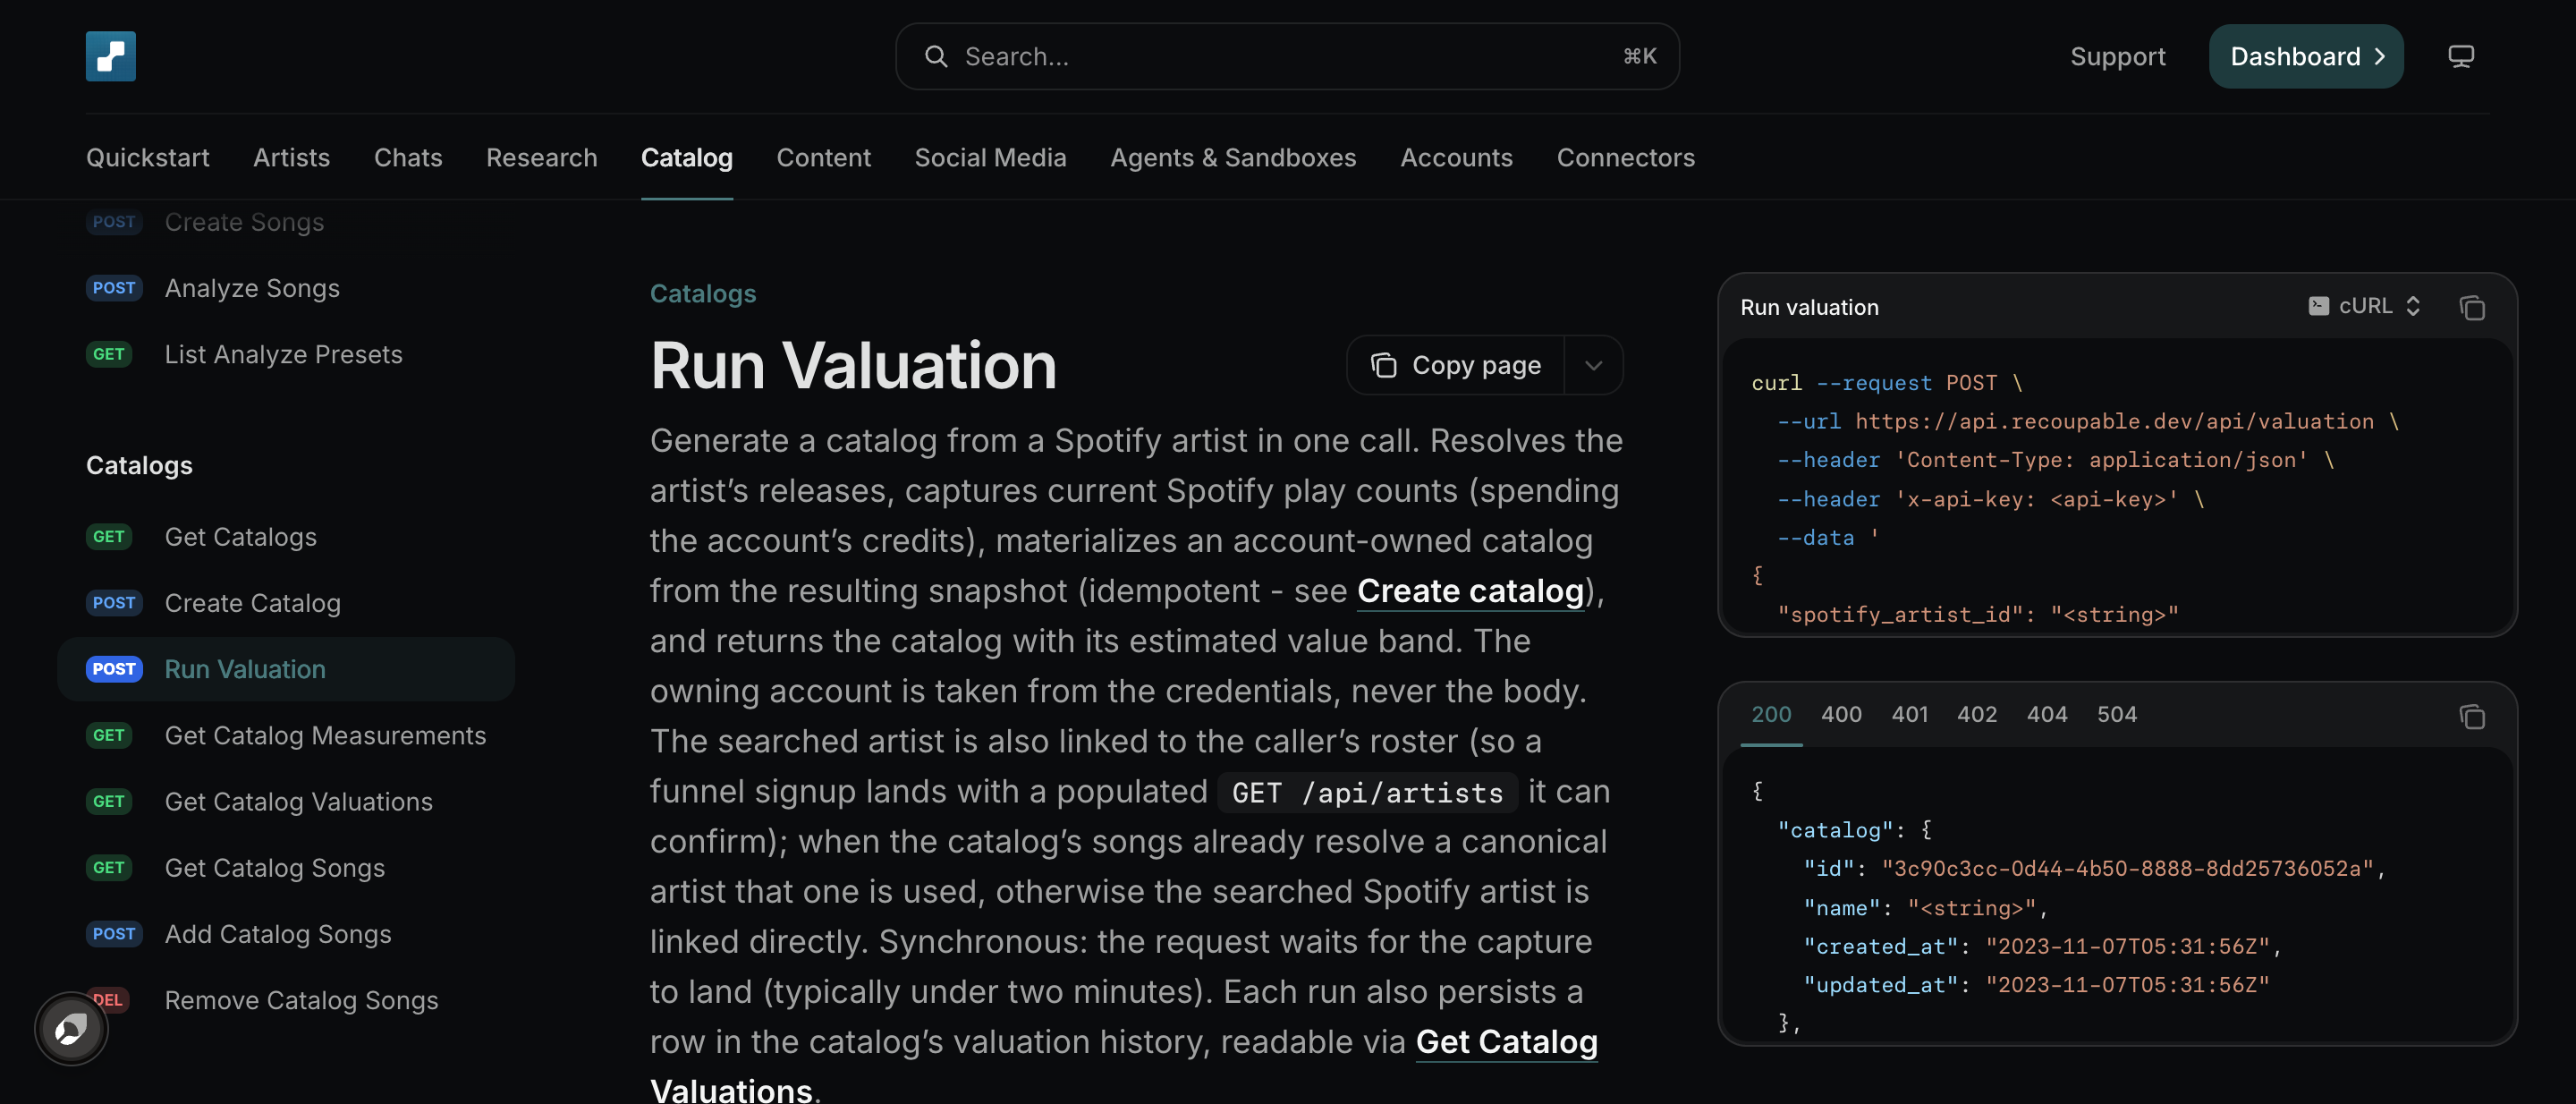Screen dimensions: 2576x1104
Task: Copy the Run valuation cURL code
Action: pos(2471,307)
